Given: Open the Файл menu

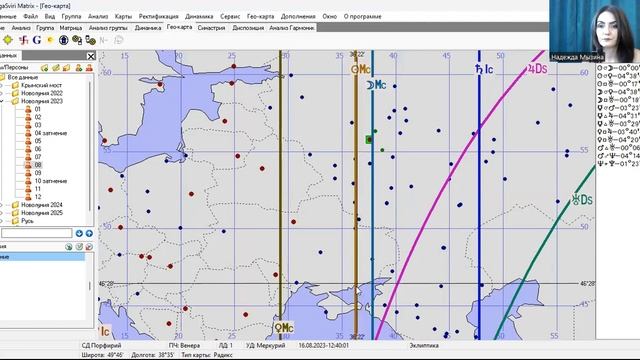Looking at the screenshot, I should [x=31, y=16].
